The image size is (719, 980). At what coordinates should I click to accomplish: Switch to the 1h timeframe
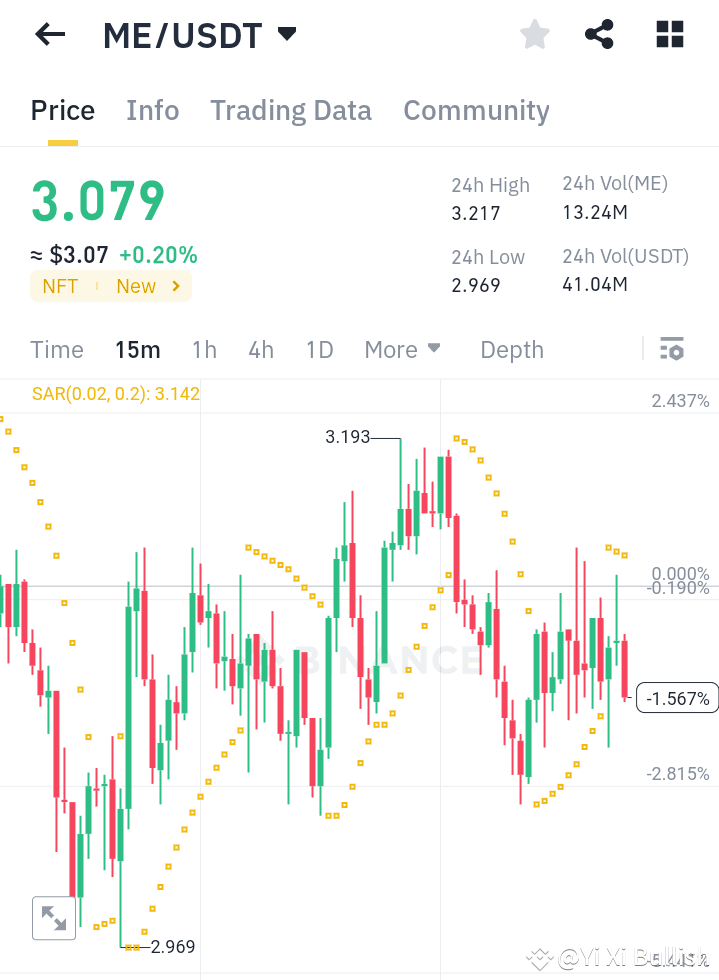coord(204,350)
